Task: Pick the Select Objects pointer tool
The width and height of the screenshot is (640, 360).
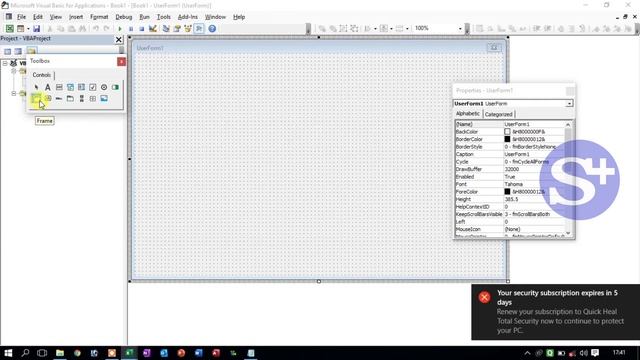Action: pos(36,87)
